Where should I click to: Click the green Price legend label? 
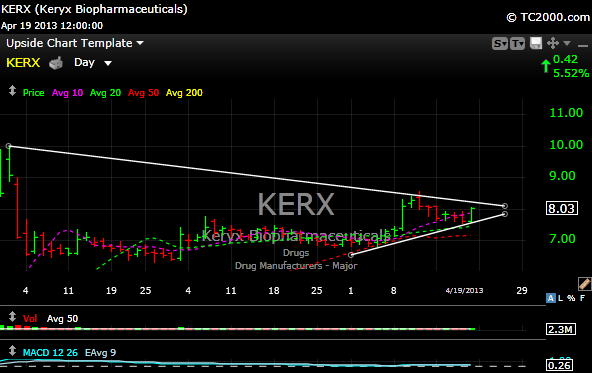pos(33,92)
